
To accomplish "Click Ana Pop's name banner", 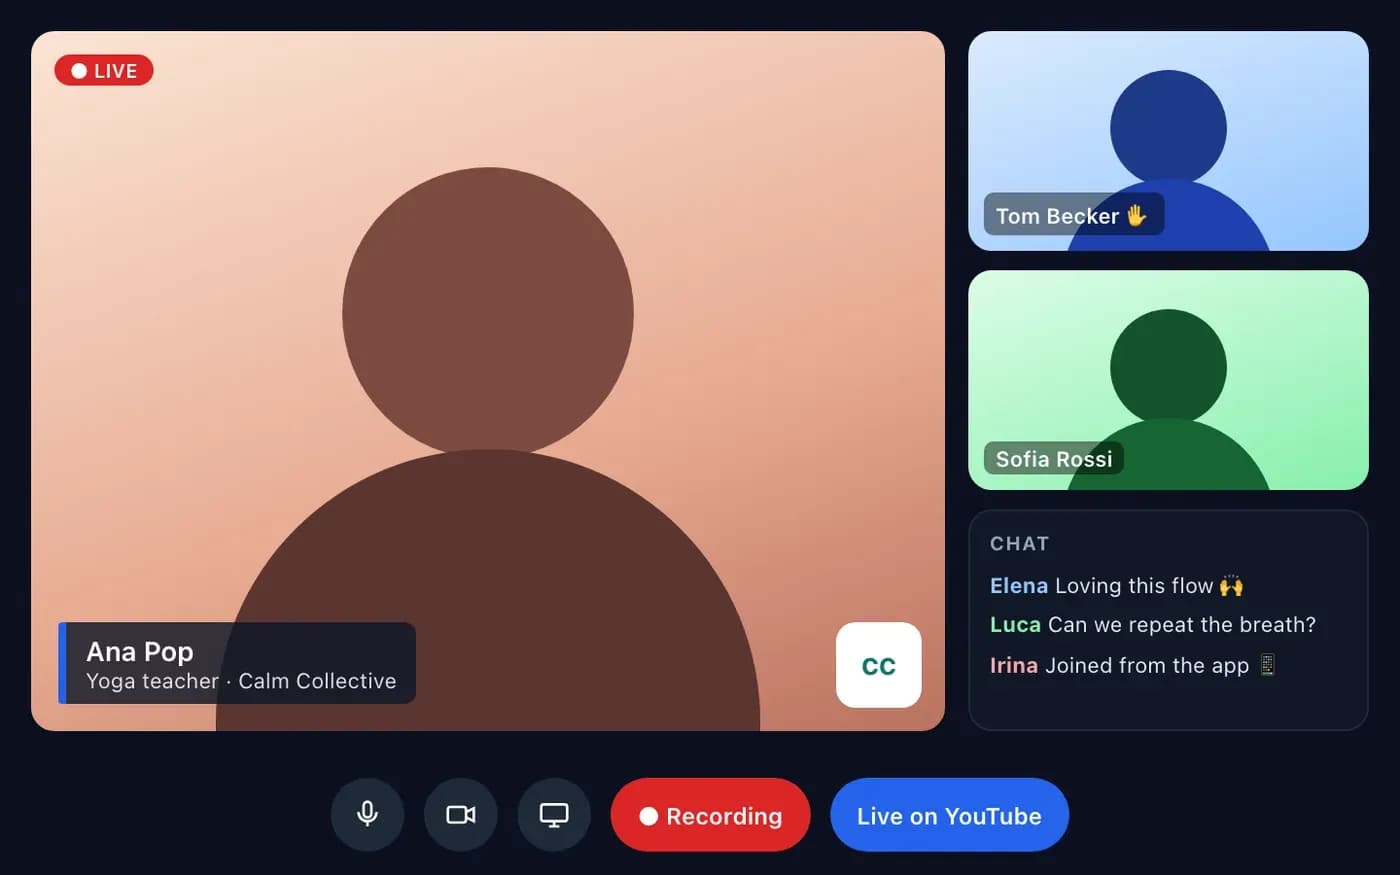I will (x=237, y=663).
